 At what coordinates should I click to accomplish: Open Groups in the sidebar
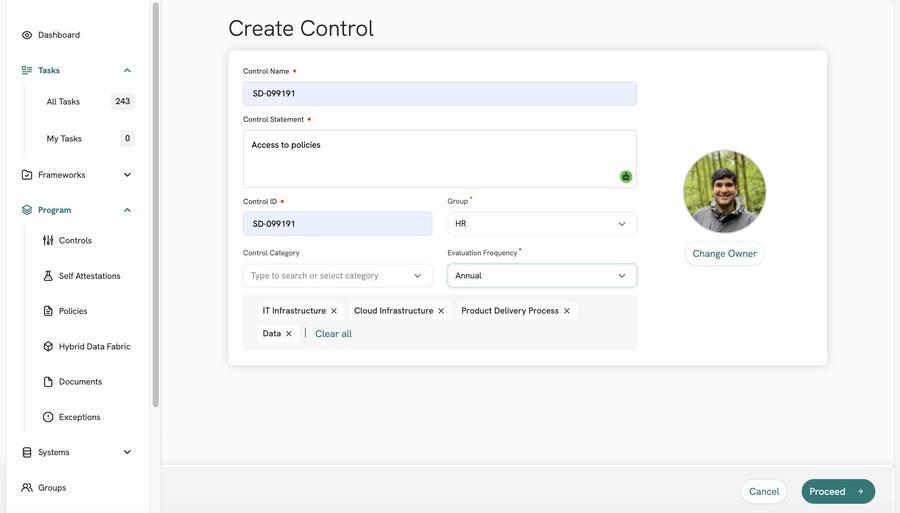pos(52,488)
